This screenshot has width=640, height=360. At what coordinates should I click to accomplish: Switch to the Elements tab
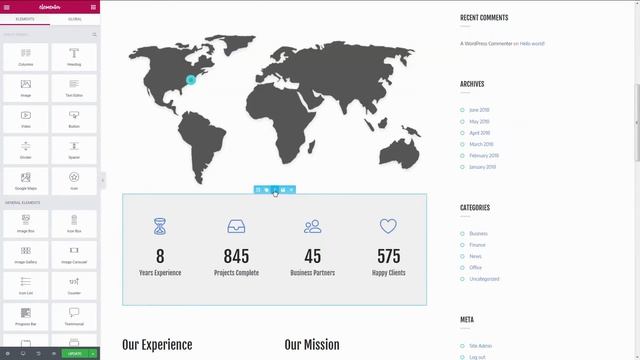[x=25, y=19]
